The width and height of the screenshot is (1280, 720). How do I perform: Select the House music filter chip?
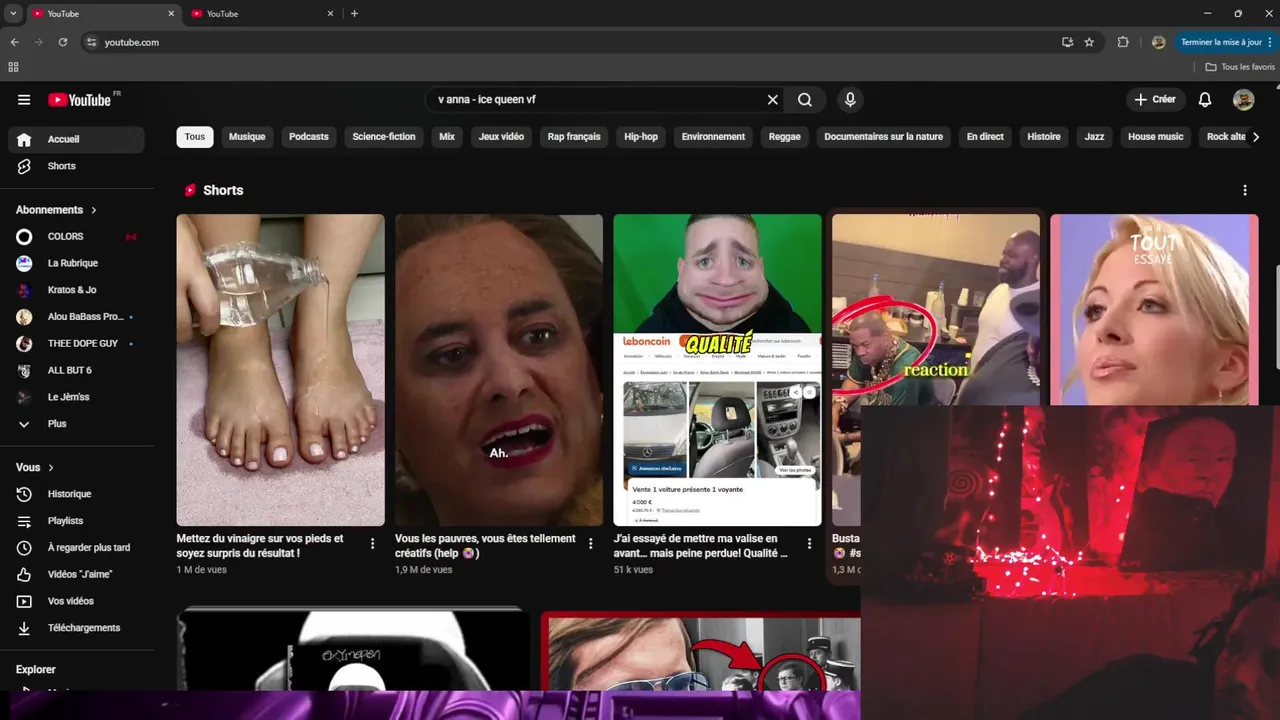click(x=1155, y=137)
